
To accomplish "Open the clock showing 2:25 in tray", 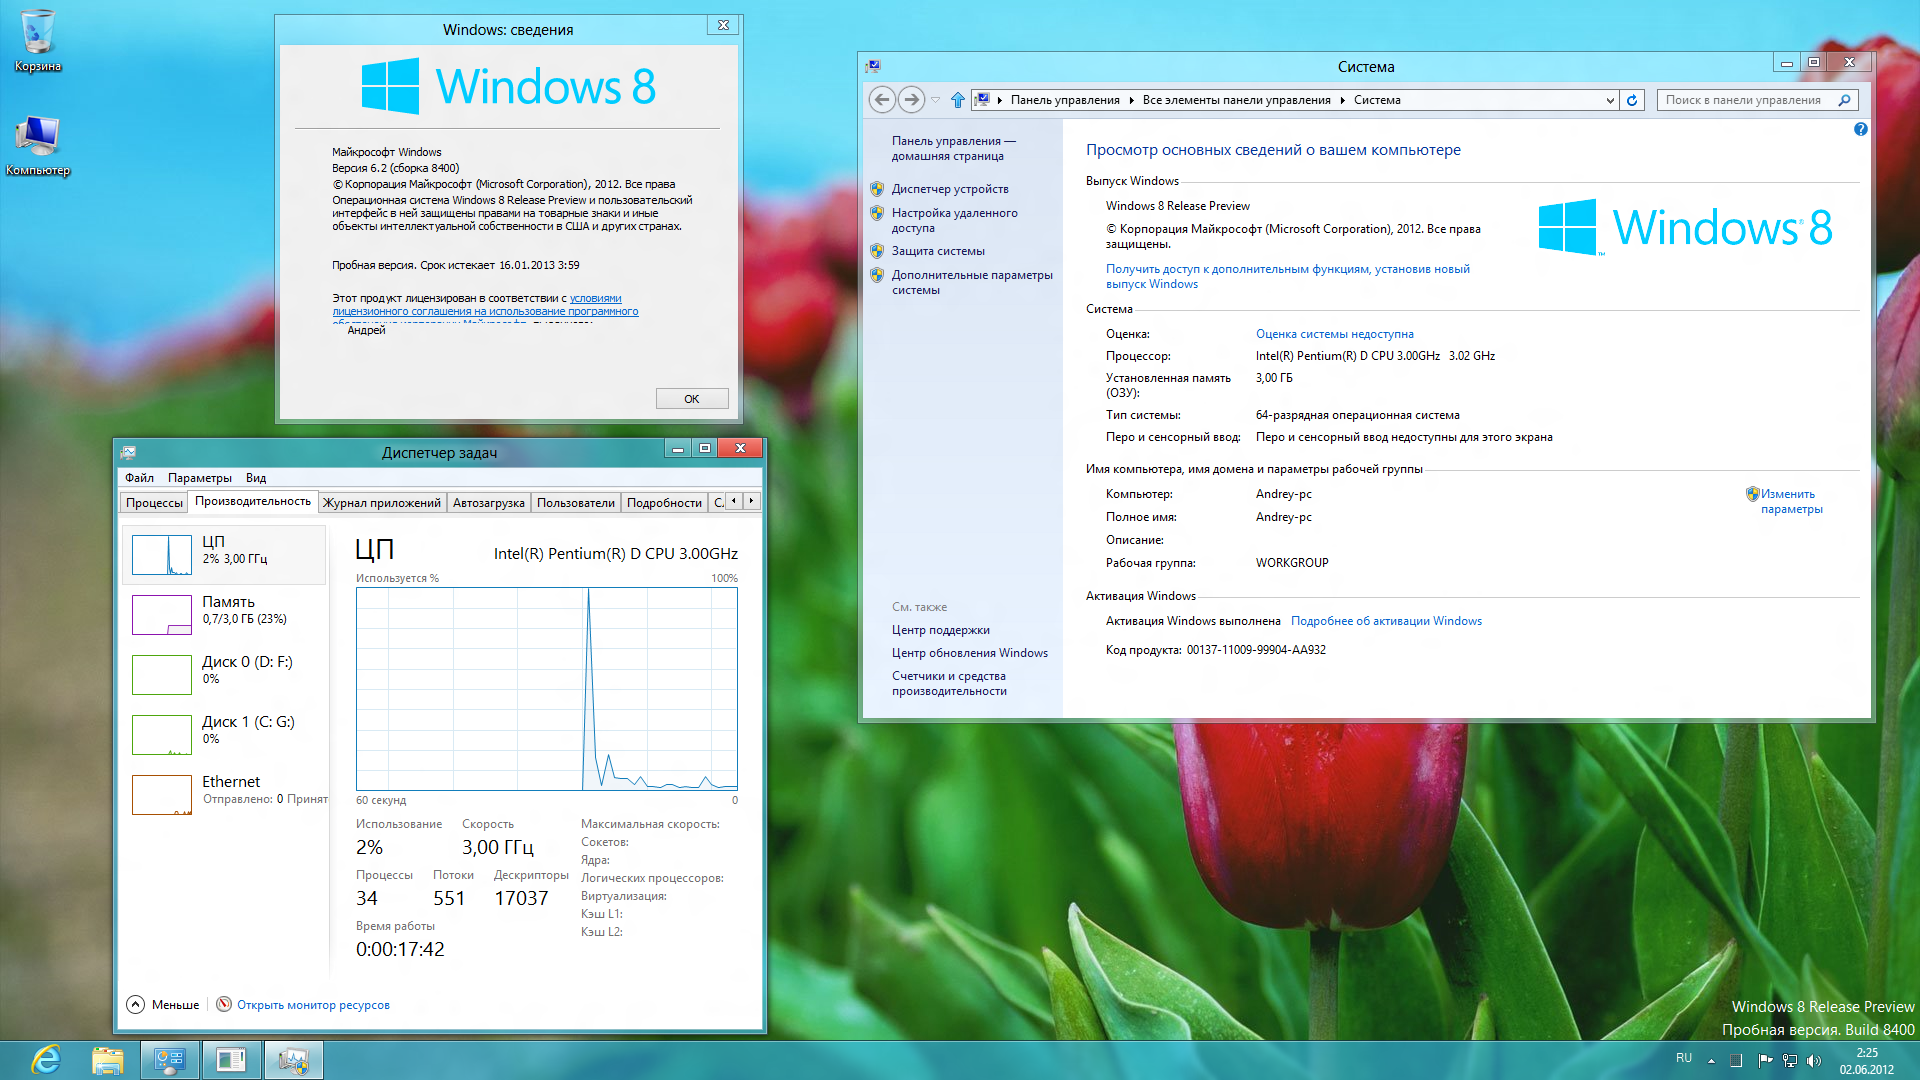I will pos(1866,1060).
